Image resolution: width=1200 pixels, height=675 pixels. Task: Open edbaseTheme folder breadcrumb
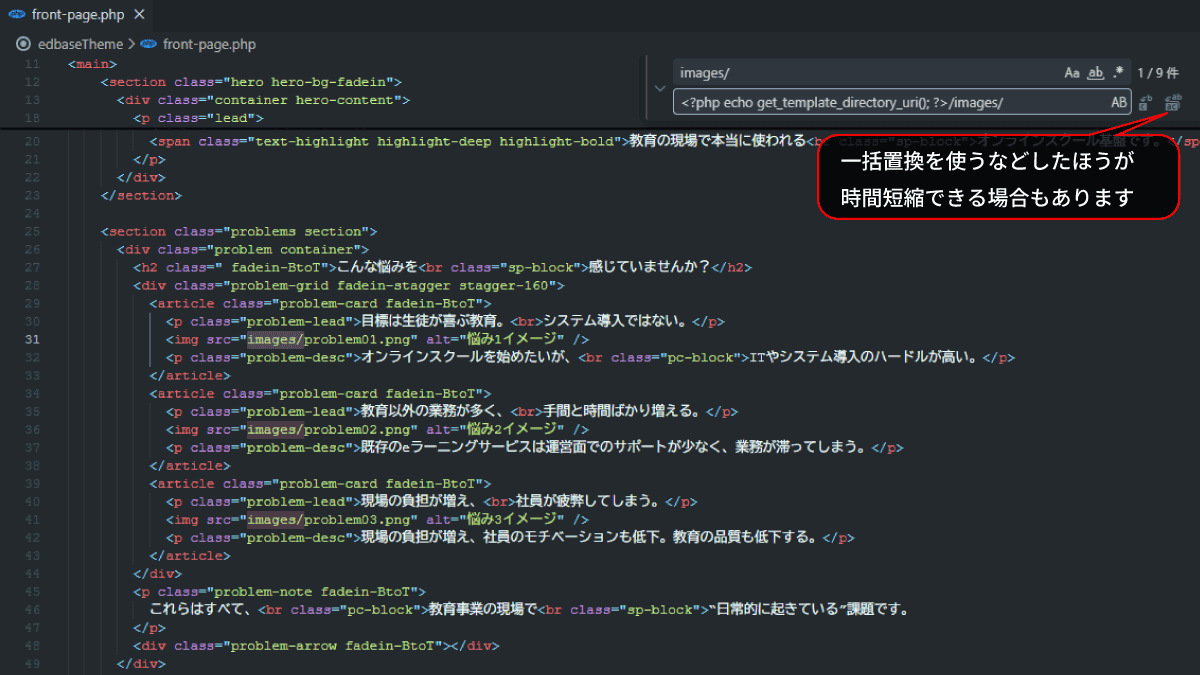[80, 44]
